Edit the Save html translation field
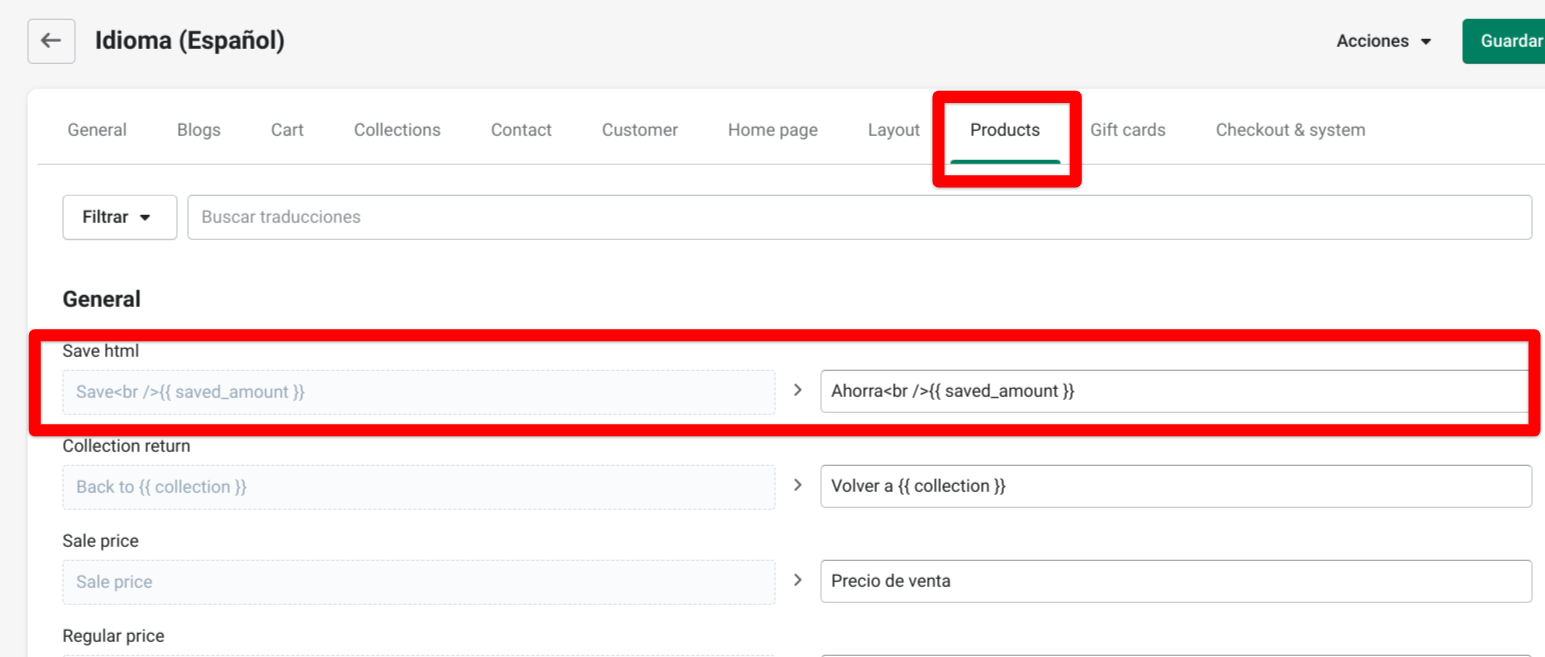 click(1175, 391)
